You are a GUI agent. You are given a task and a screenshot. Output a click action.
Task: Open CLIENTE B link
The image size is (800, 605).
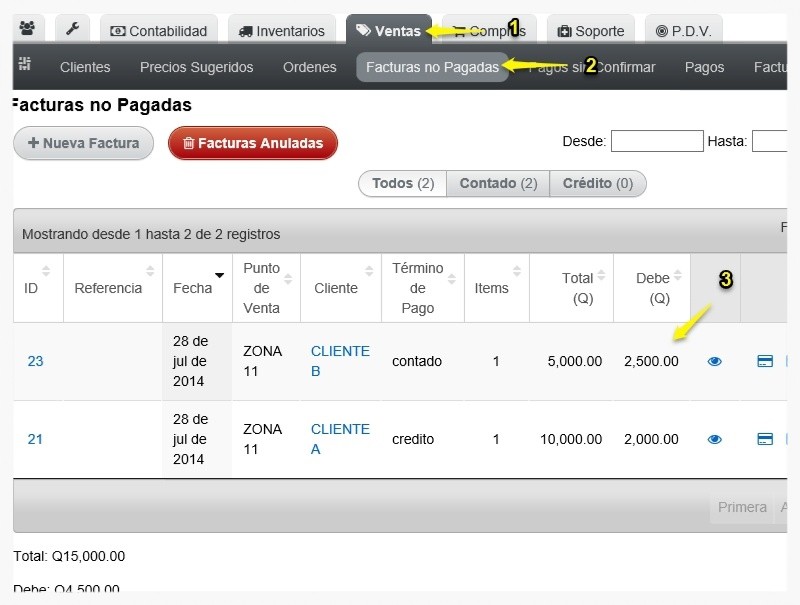(340, 361)
